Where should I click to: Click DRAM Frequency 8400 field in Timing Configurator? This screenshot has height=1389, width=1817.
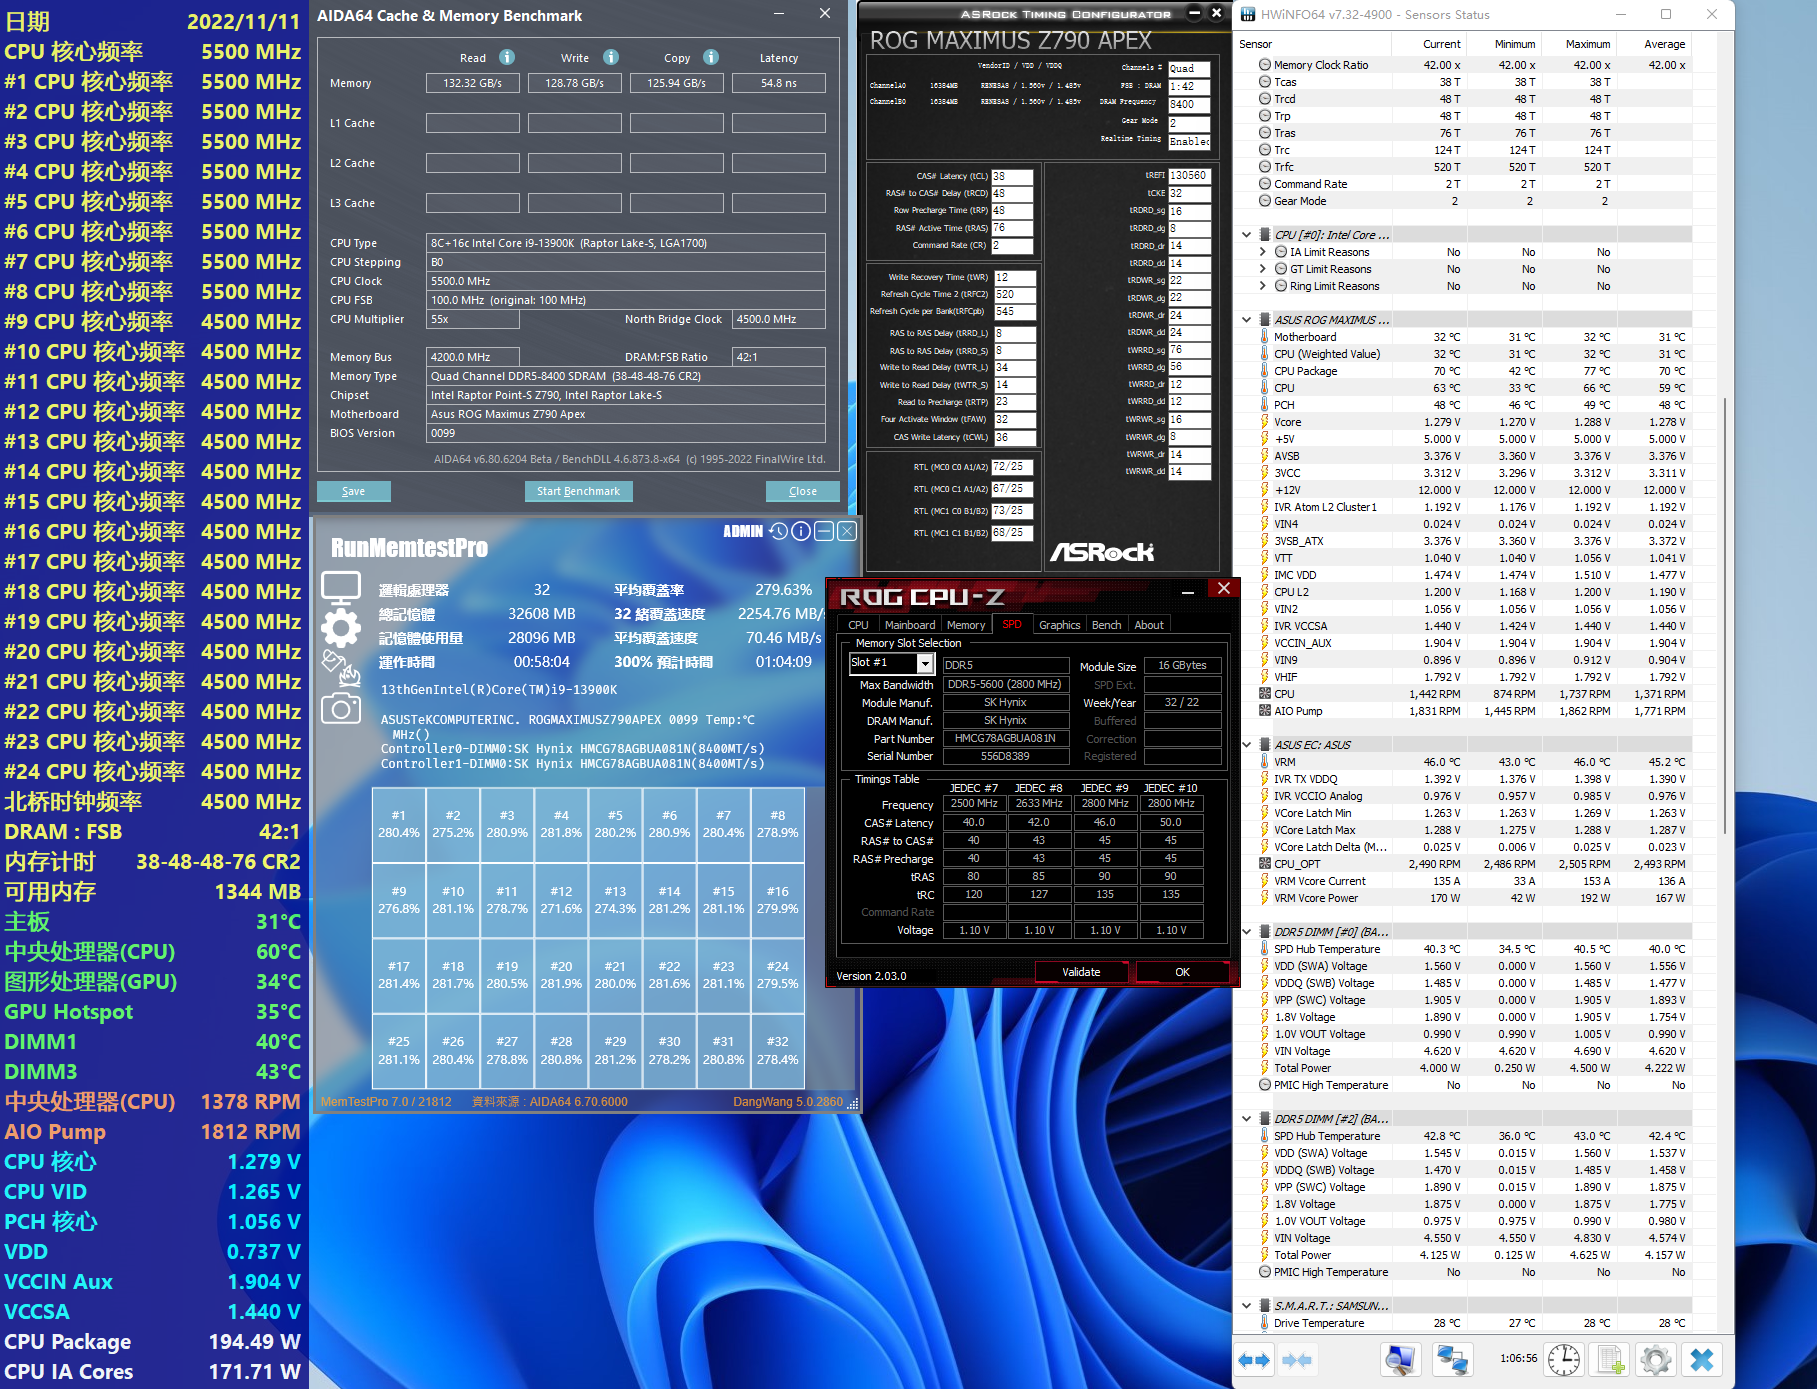pyautogui.click(x=1189, y=104)
